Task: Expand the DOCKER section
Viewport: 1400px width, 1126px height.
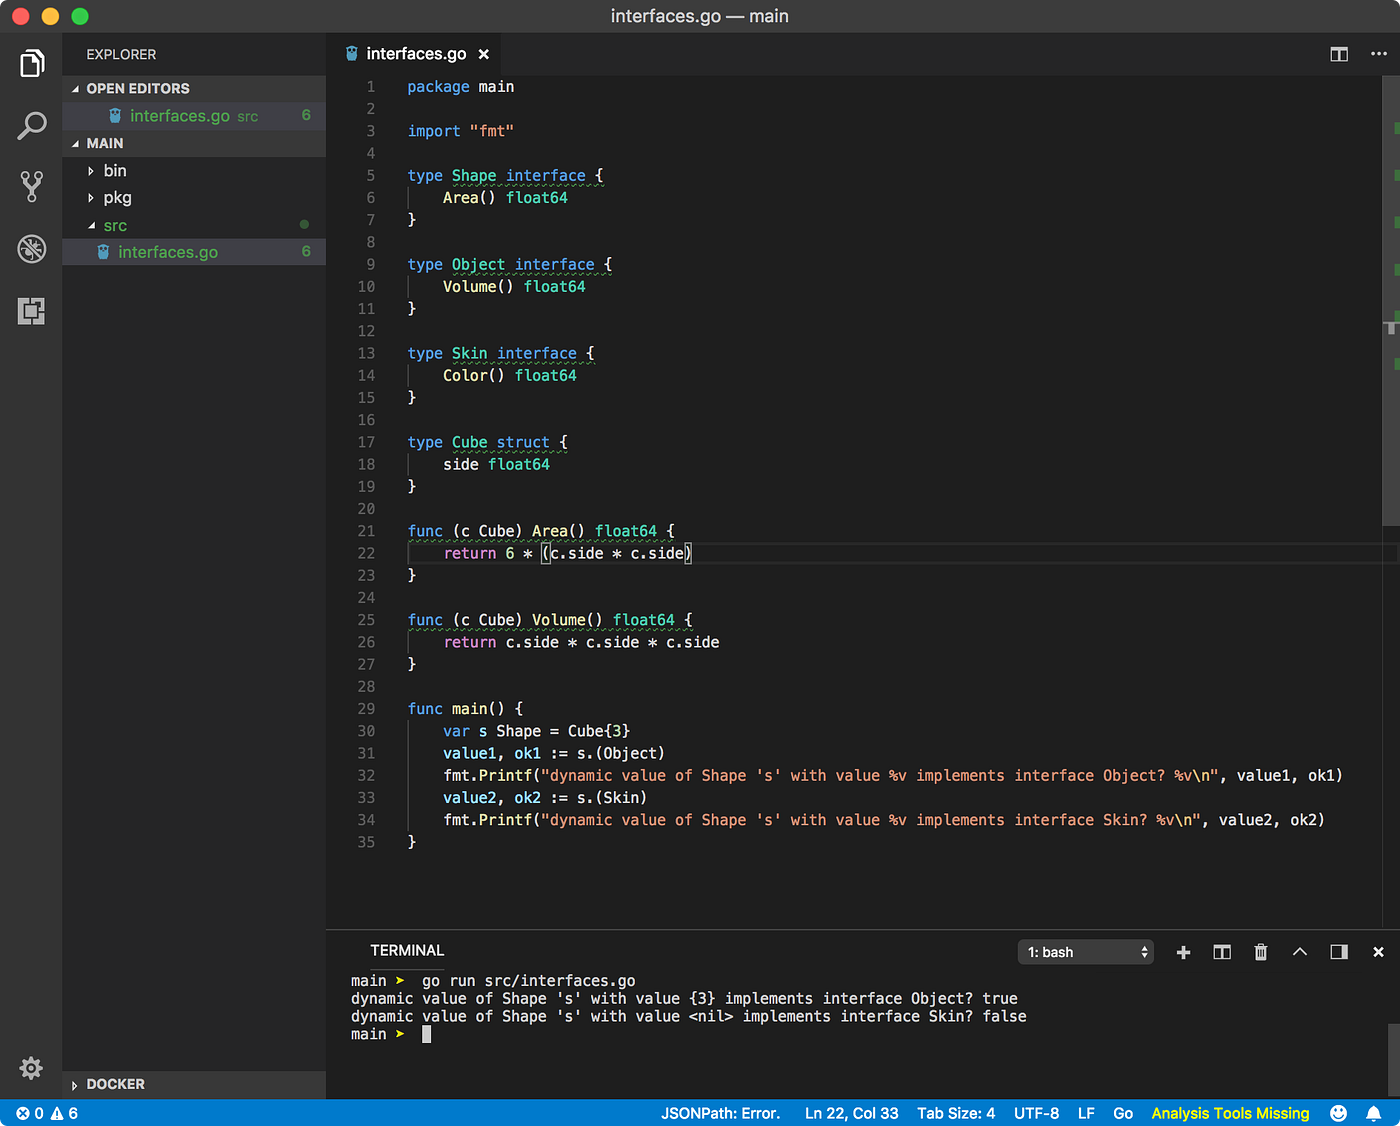Action: pyautogui.click(x=115, y=1084)
